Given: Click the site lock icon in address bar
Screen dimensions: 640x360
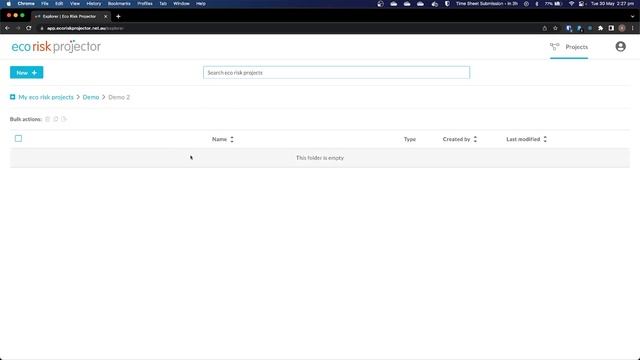Looking at the screenshot, I should click(42, 28).
